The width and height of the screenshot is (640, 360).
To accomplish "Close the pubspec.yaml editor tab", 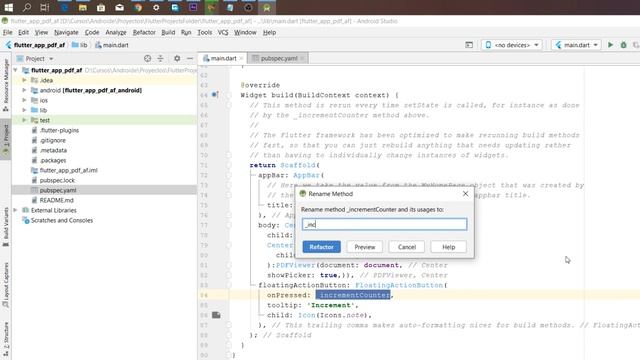I will point(302,58).
